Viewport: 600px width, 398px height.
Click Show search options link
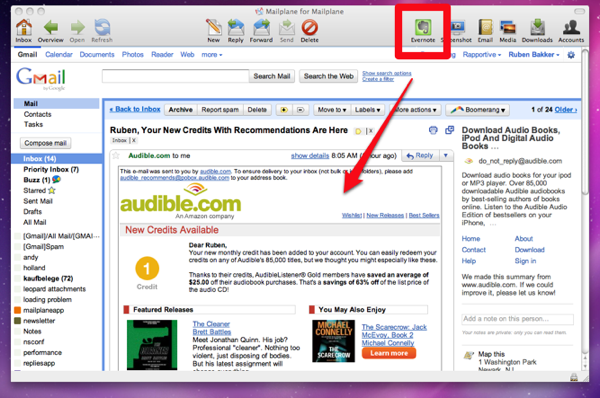click(386, 73)
